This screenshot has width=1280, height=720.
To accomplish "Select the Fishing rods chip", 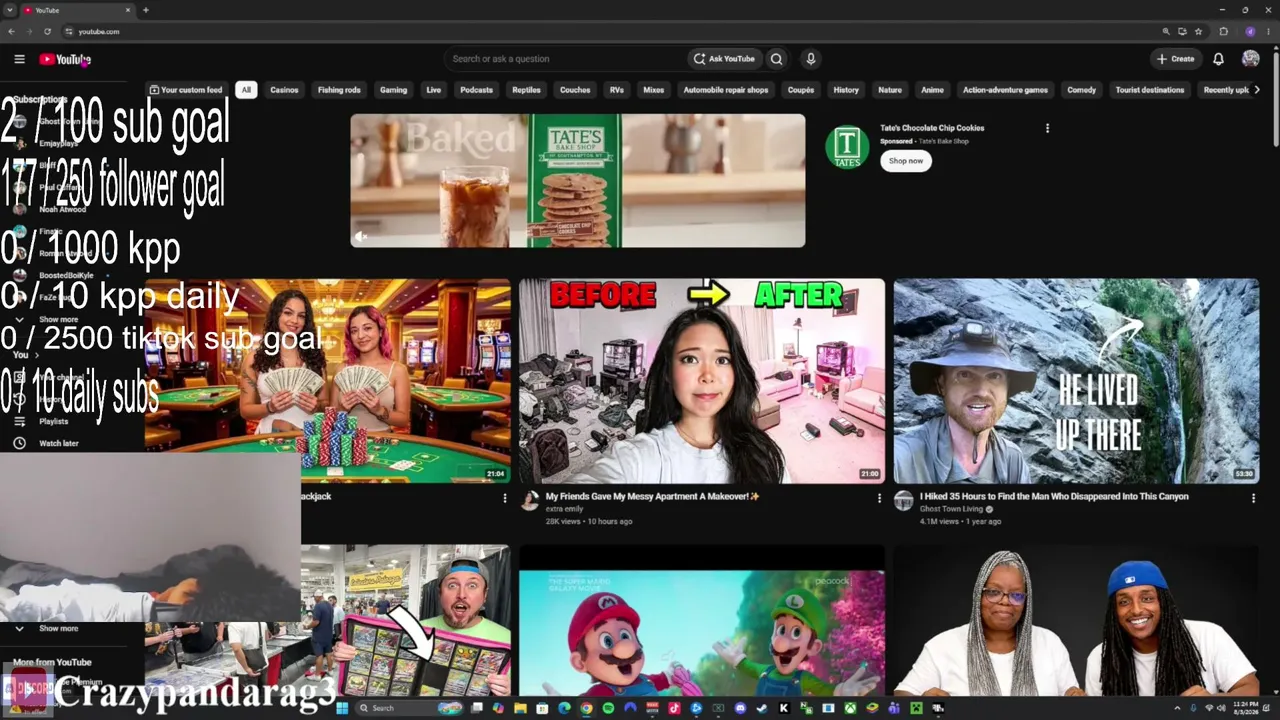I will coord(339,90).
